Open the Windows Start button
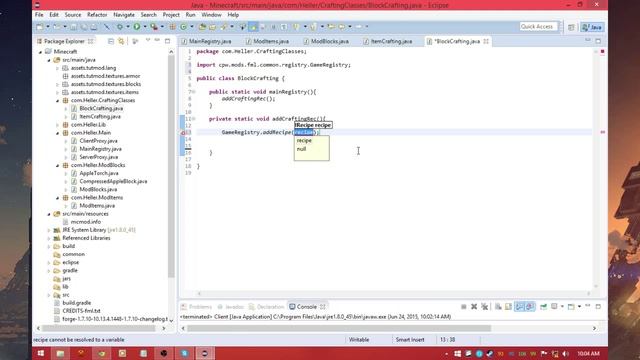This screenshot has width=640, height=360. [x=41, y=353]
